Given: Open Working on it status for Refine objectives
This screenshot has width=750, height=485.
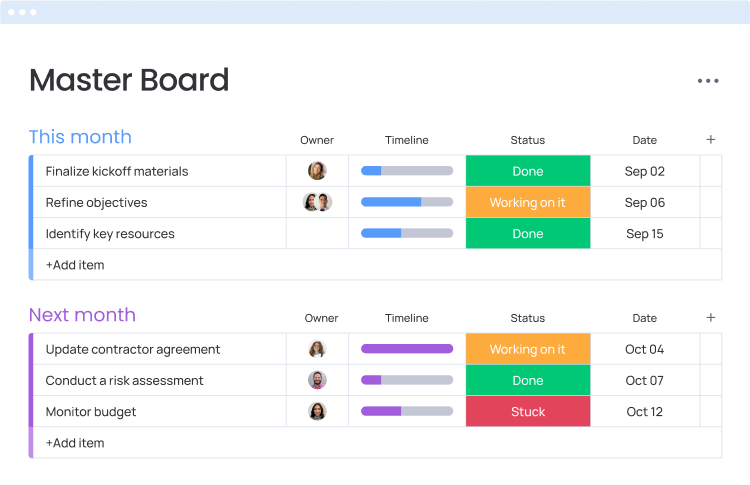Looking at the screenshot, I should point(527,202).
